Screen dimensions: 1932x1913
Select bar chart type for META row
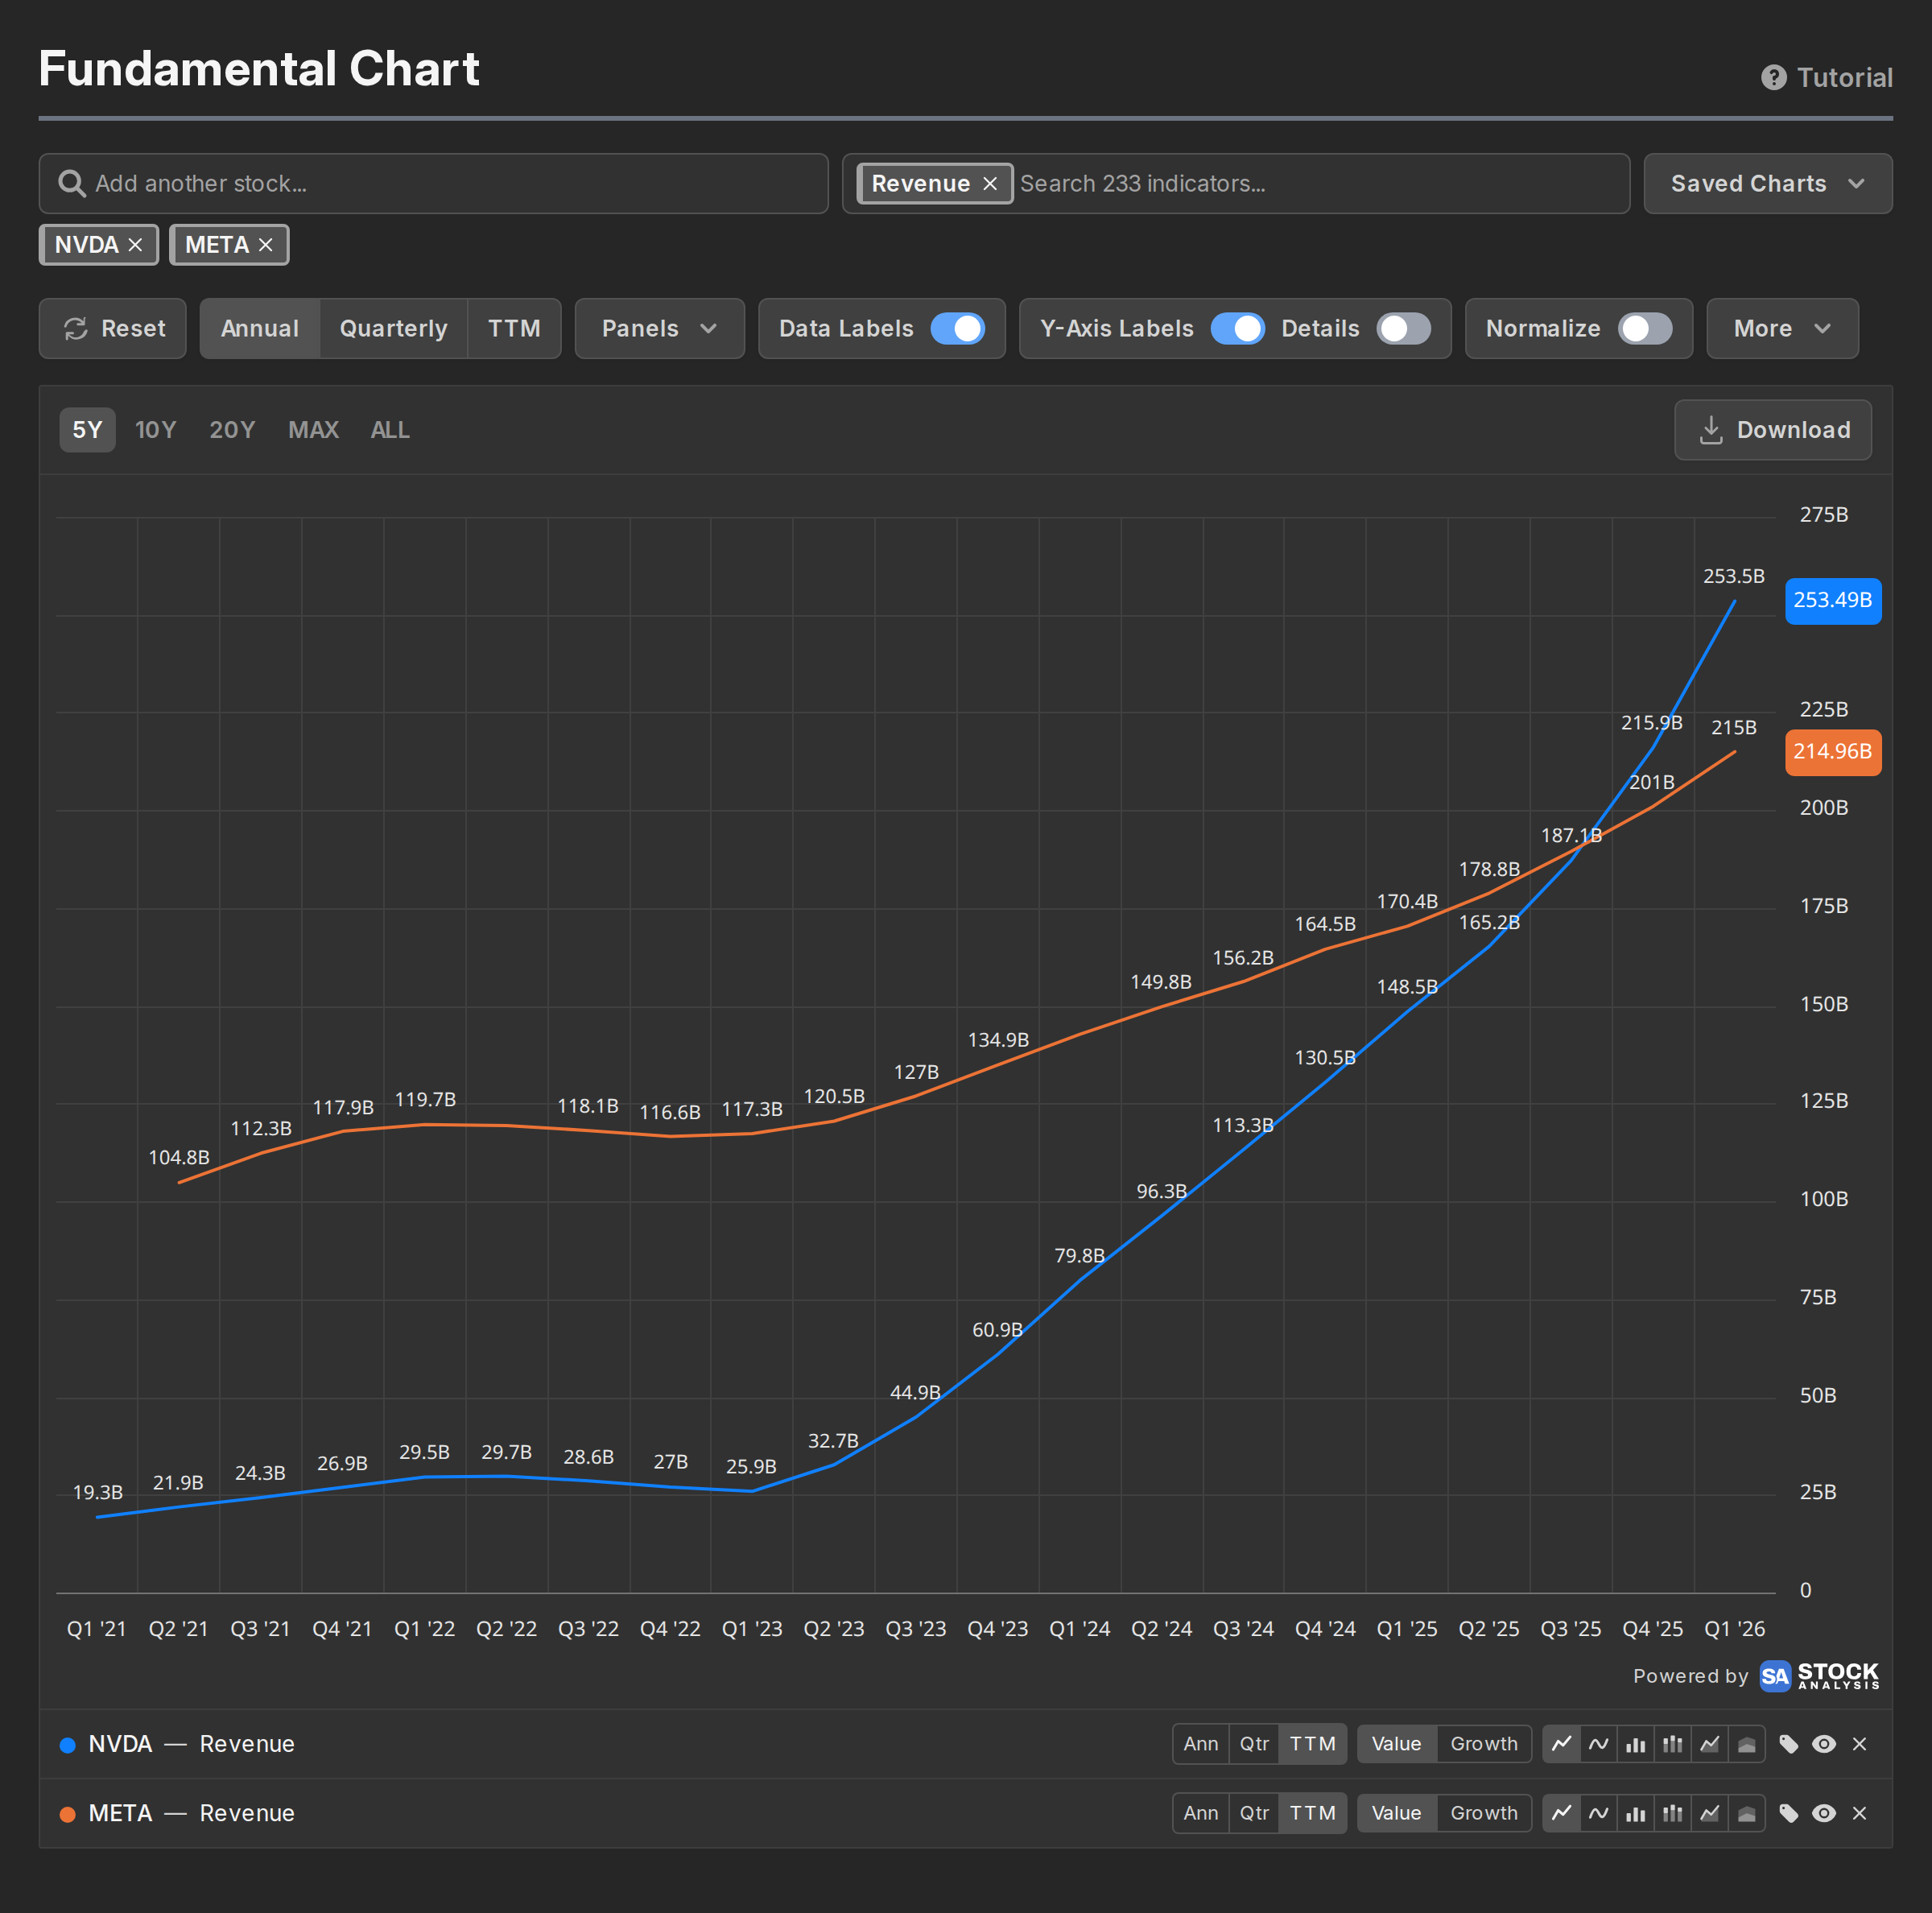click(1636, 1813)
